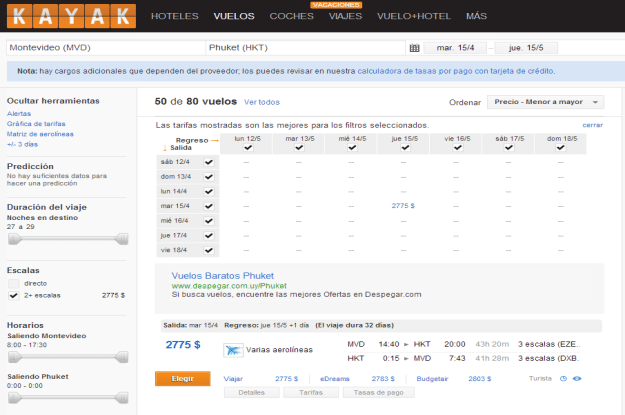Viewport: 625px width, 415px height.
Task: Uncheck the sáb 12/4 departure checkbox
Action: (209, 162)
